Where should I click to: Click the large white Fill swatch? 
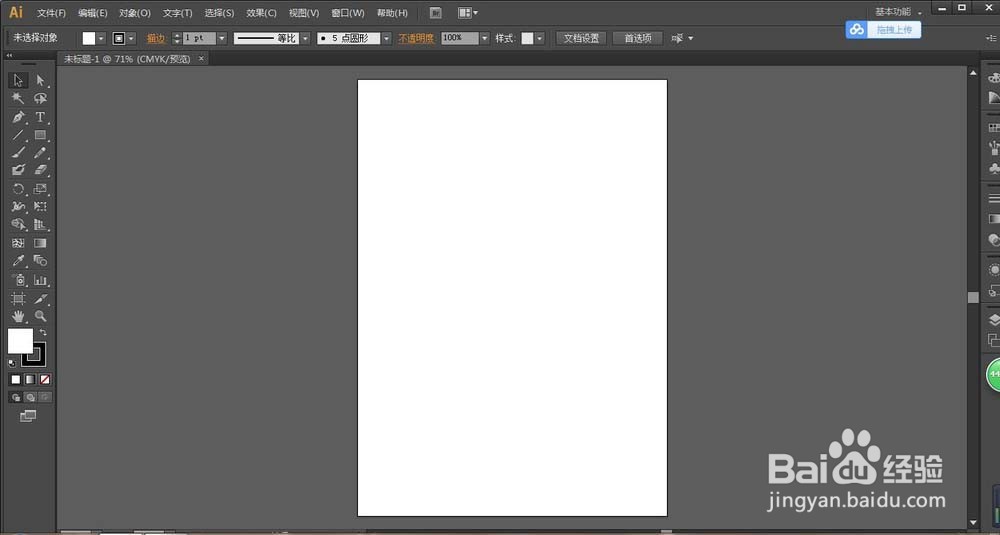pos(20,341)
